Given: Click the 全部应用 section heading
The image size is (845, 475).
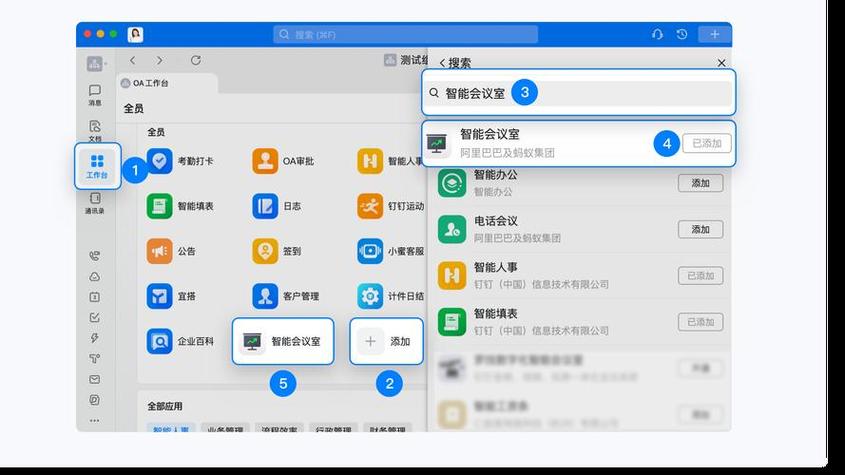Looking at the screenshot, I should [x=165, y=406].
